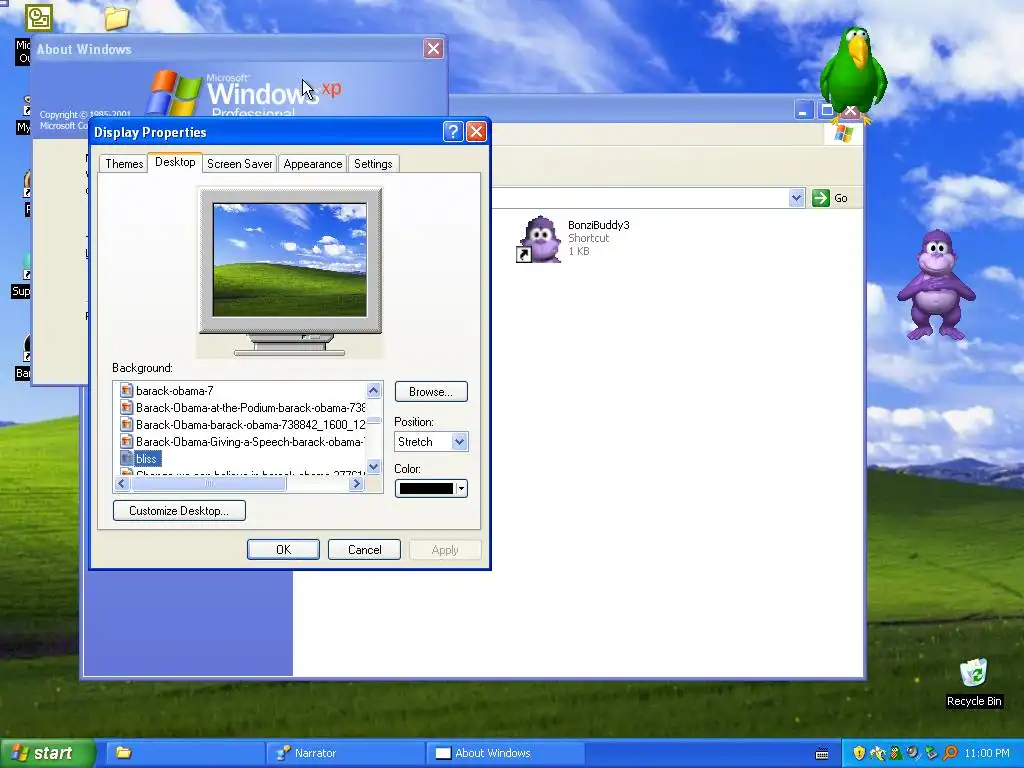This screenshot has width=1024, height=768.
Task: Minimize the Explorer window behind
Action: (x=803, y=110)
